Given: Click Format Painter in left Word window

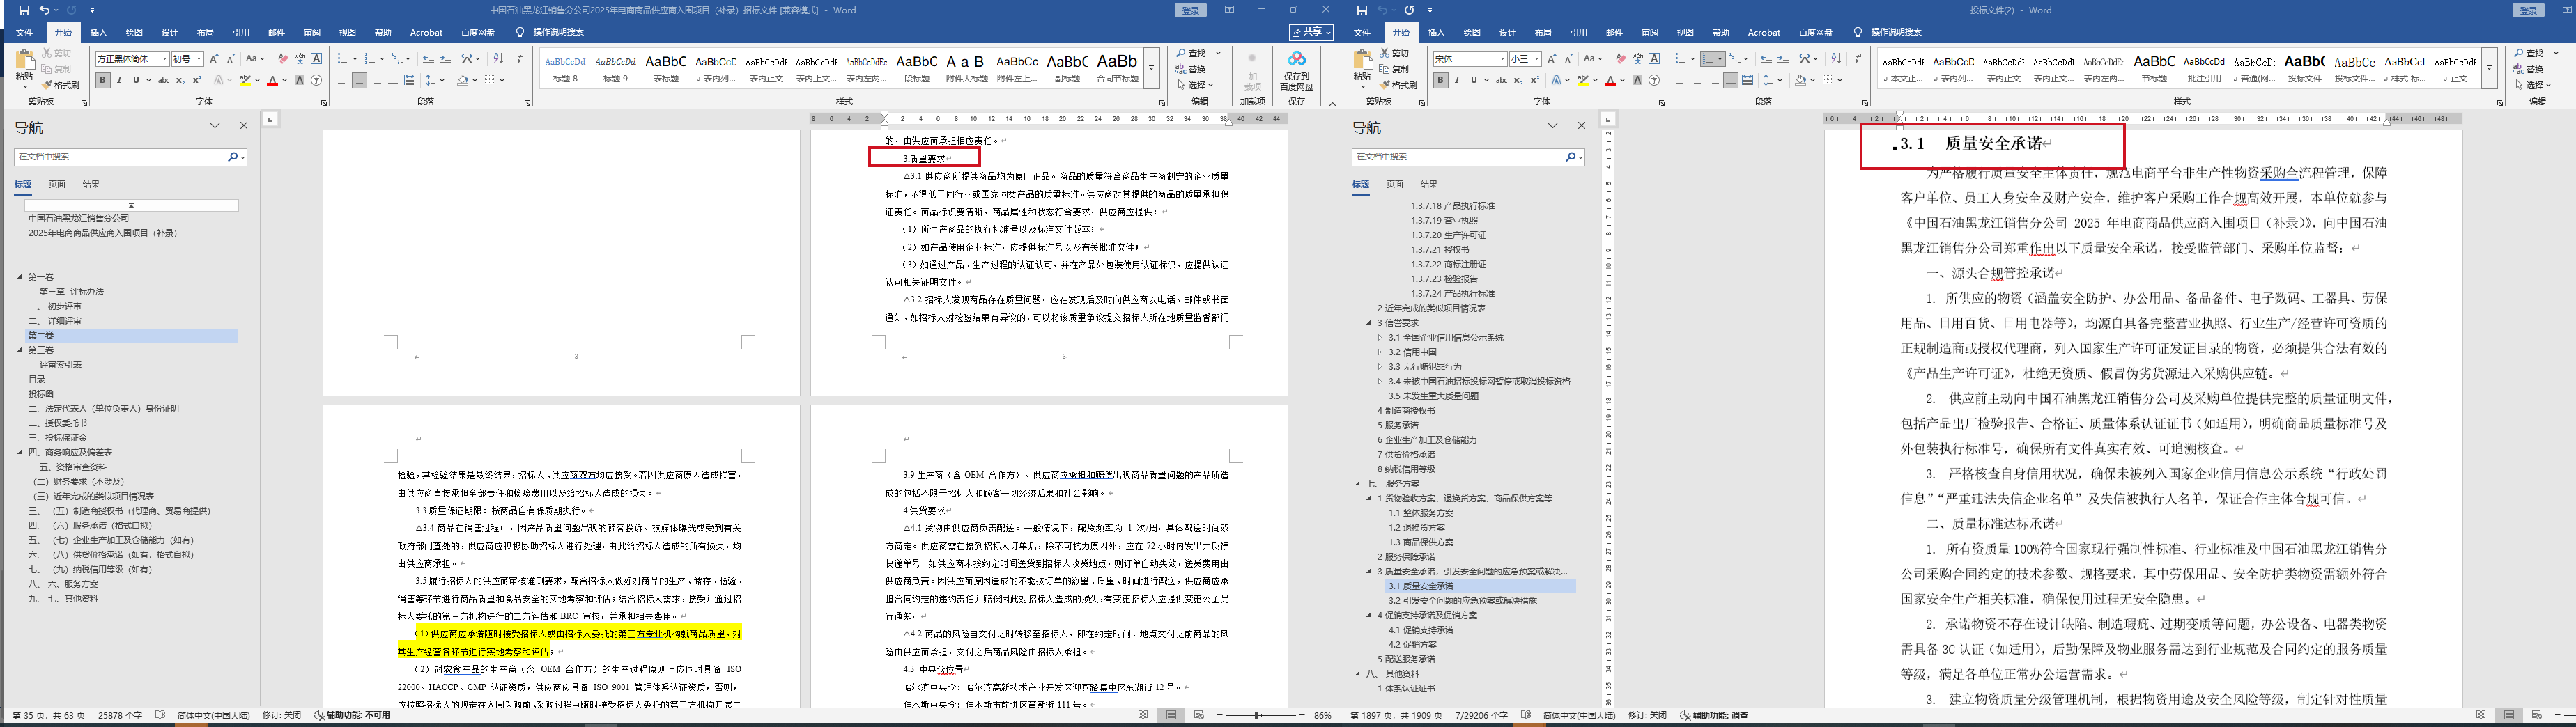Looking at the screenshot, I should 62,85.
